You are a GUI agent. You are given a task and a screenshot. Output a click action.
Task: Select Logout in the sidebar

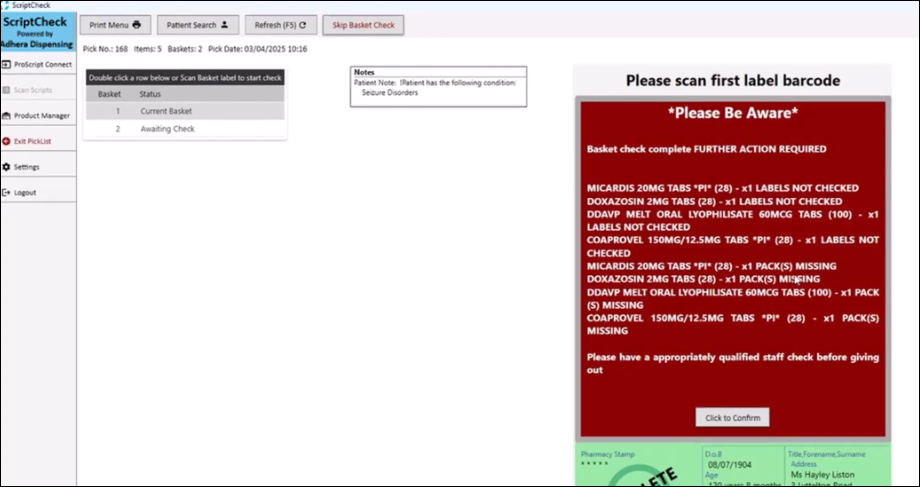(x=38, y=192)
